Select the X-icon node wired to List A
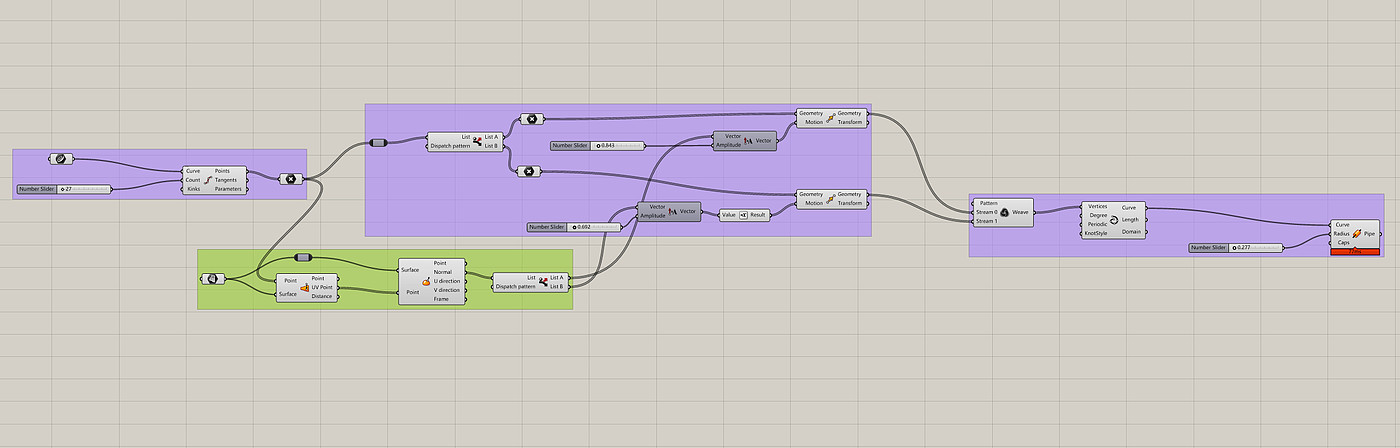This screenshot has width=1400, height=448. point(532,119)
